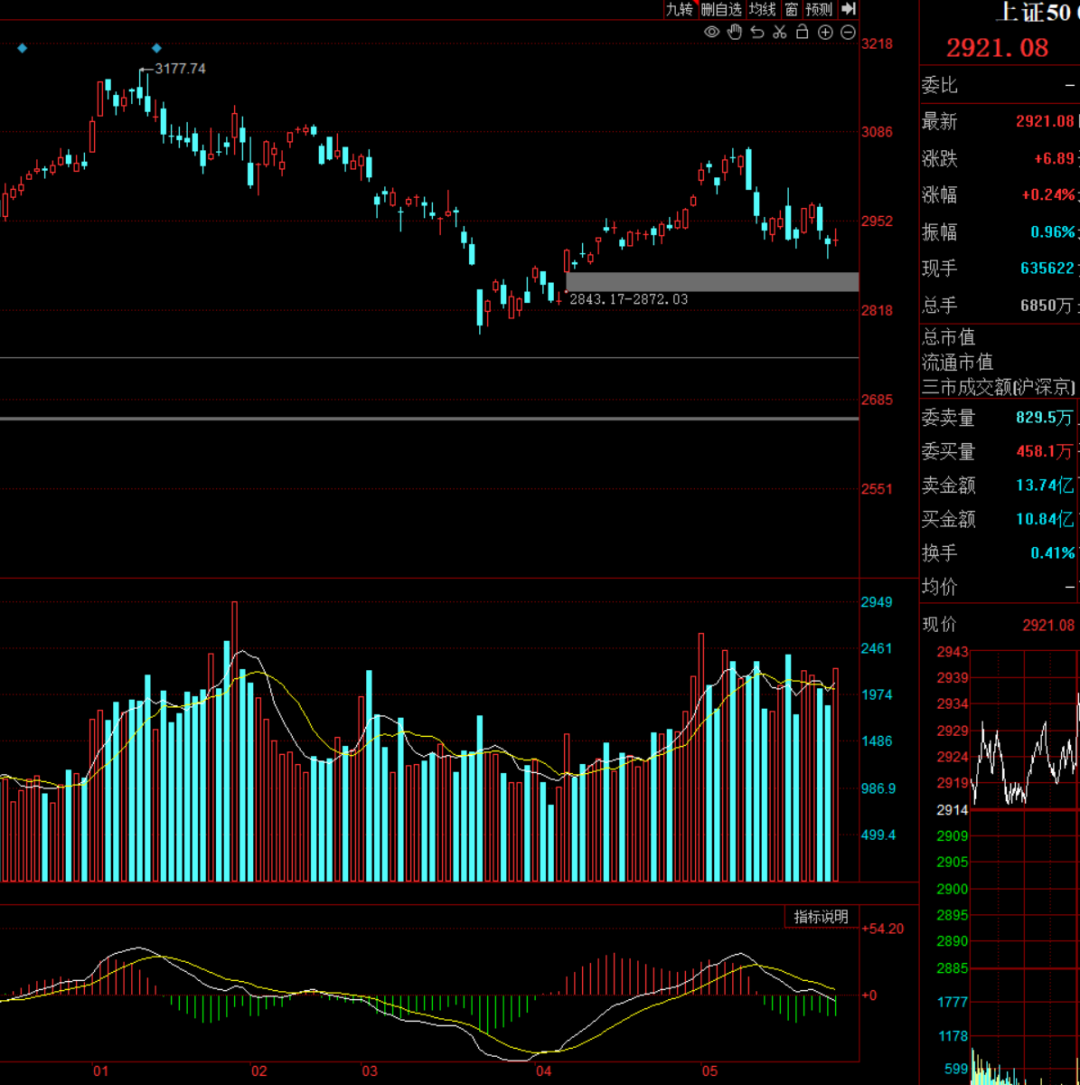
Task: Toggle the unlock padlock icon
Action: click(x=803, y=32)
